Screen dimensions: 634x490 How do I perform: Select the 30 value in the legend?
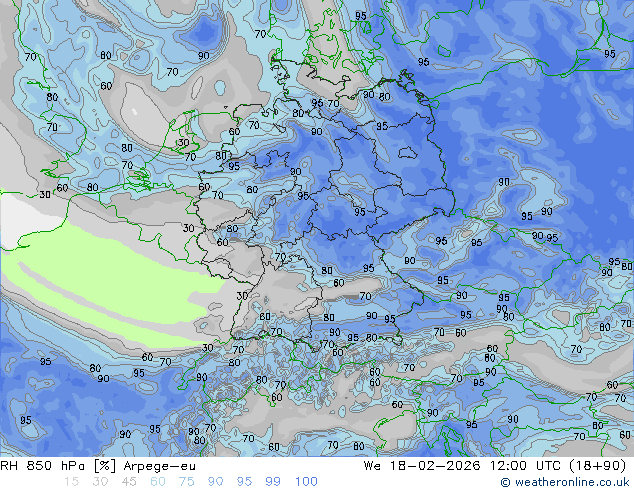click(x=100, y=482)
